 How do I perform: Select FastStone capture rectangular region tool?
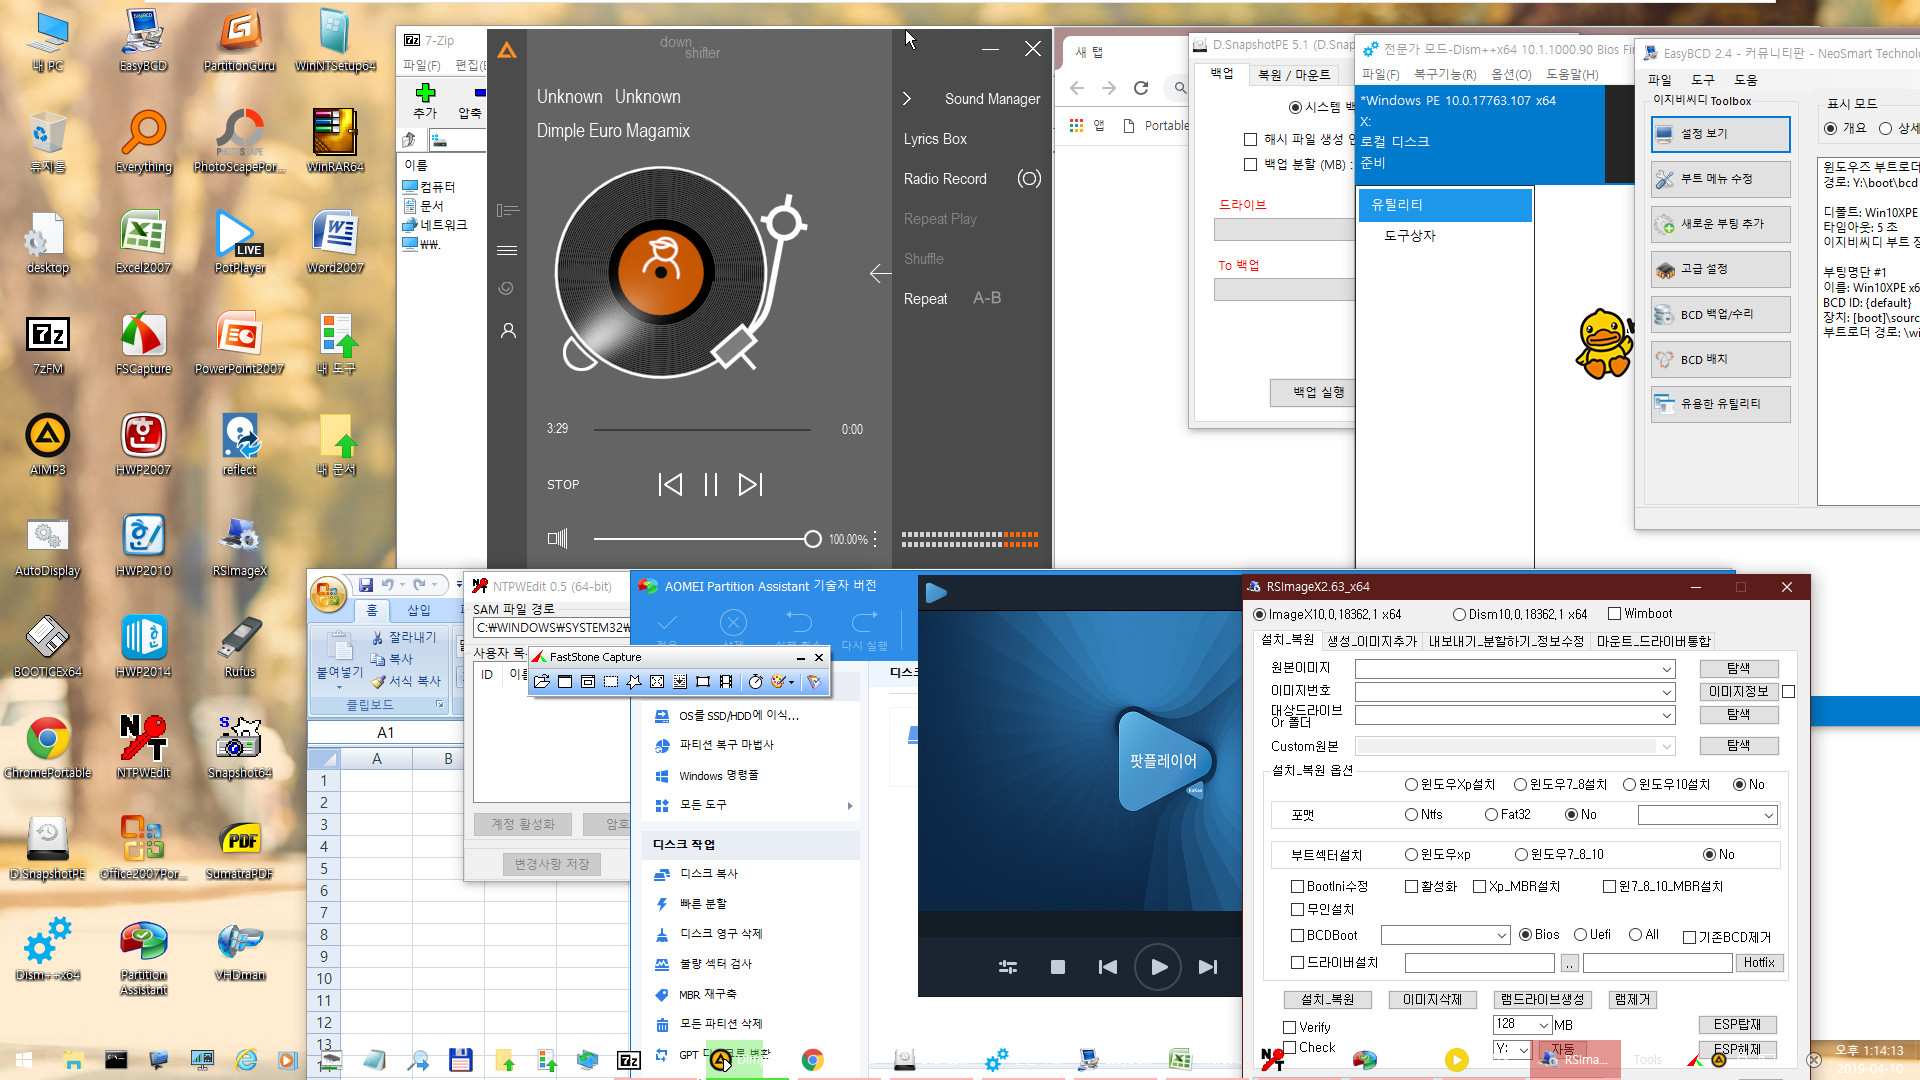click(x=611, y=682)
